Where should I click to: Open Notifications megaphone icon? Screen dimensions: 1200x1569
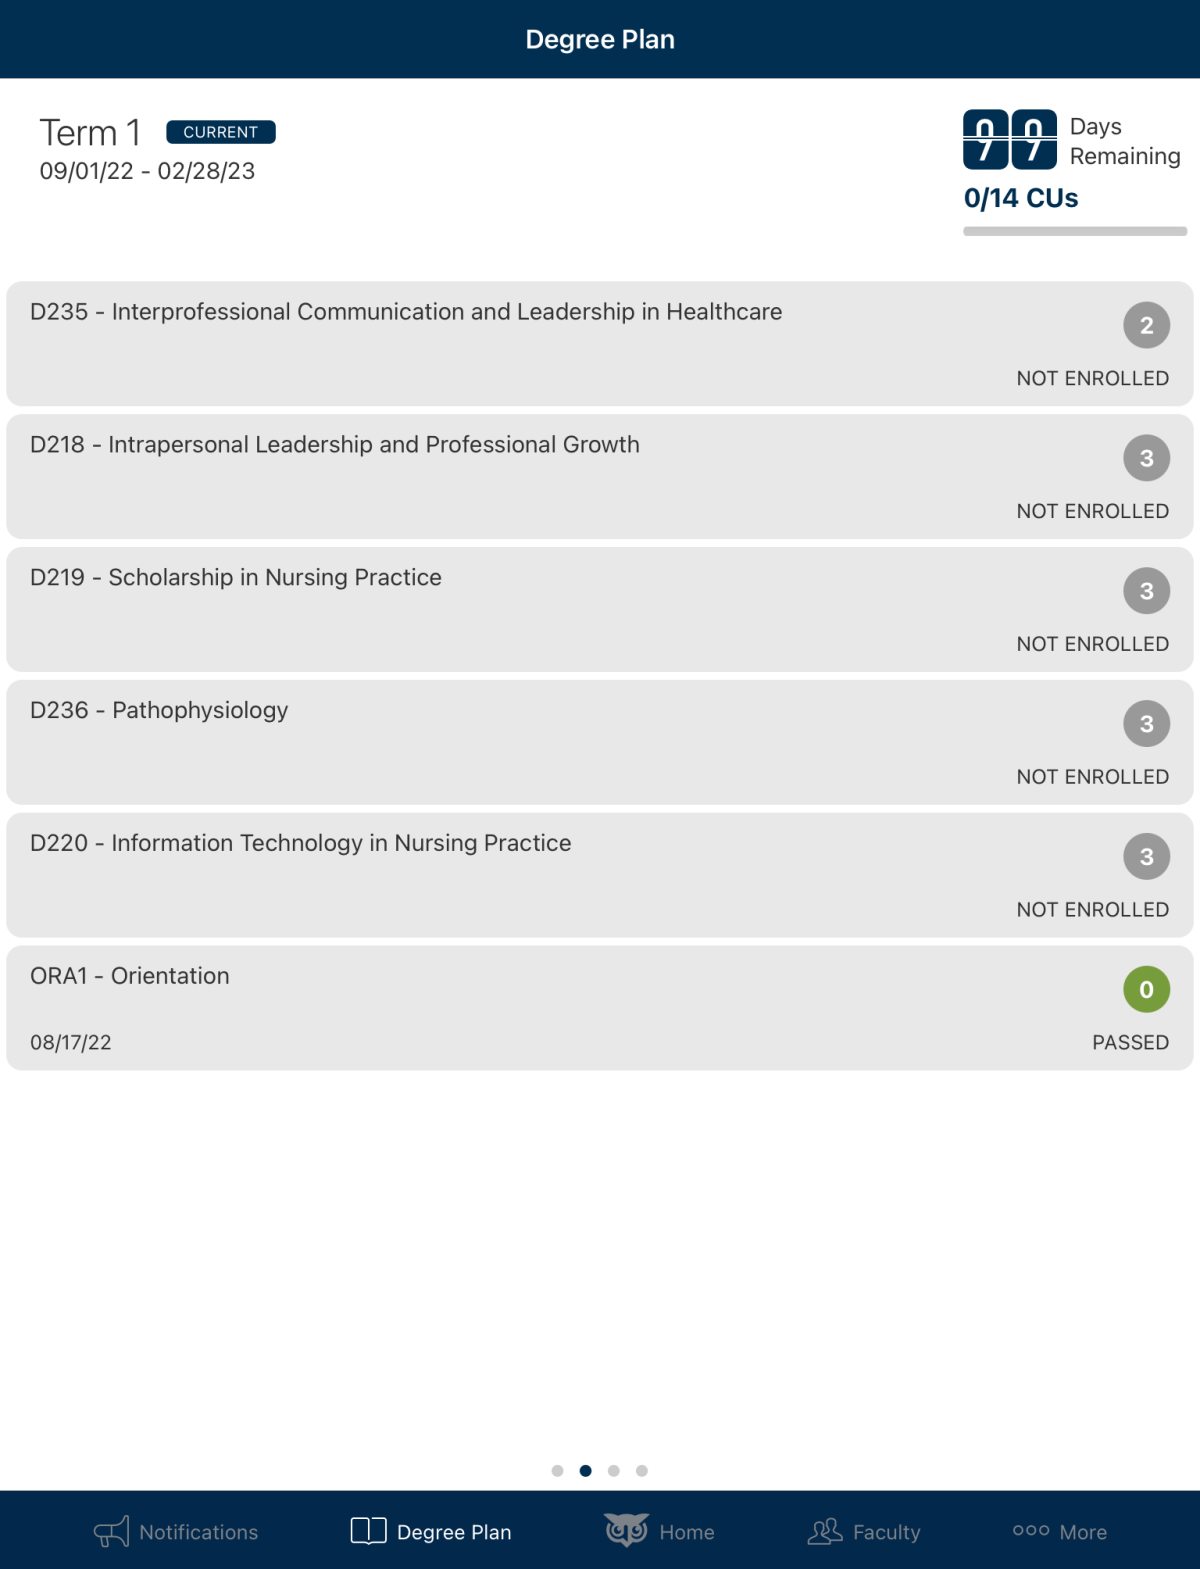[x=111, y=1531]
